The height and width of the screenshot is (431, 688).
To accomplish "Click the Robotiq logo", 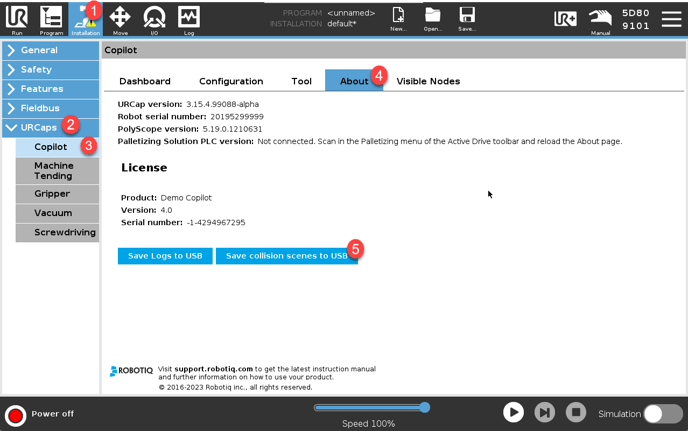I will click(x=131, y=371).
